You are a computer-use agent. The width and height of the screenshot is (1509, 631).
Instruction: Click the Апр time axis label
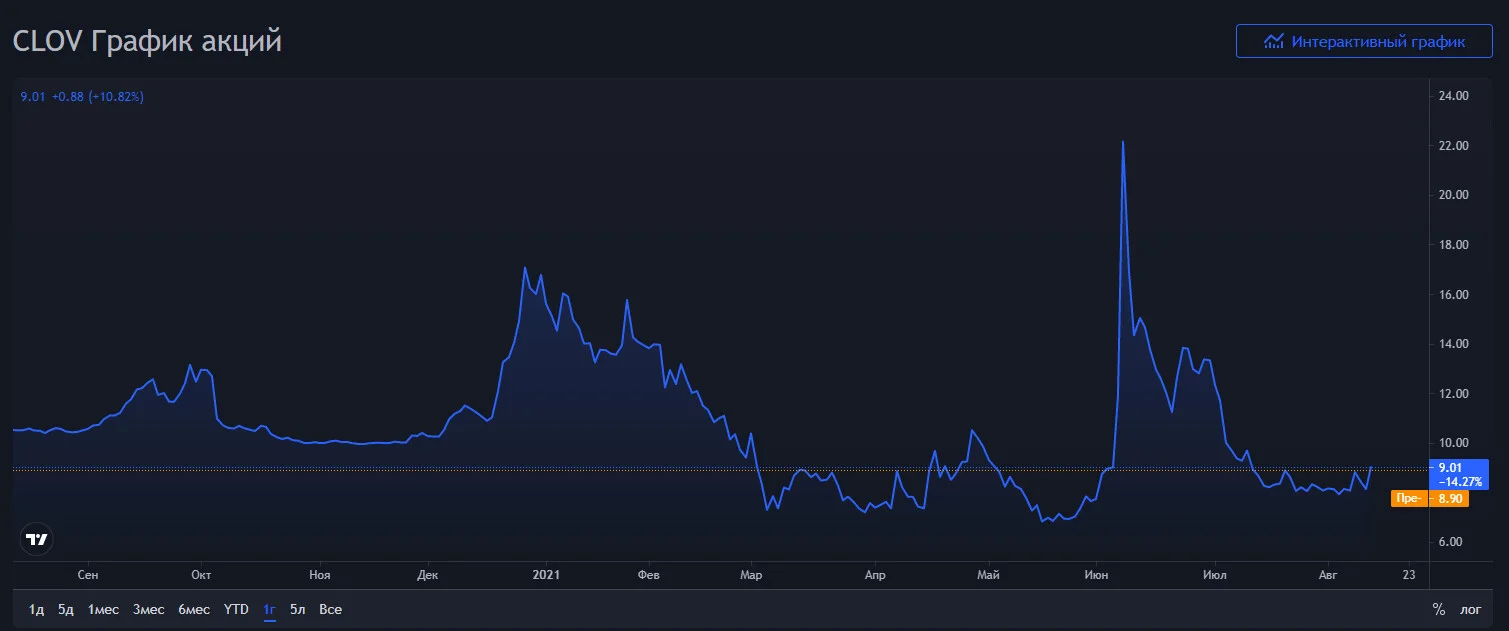(x=875, y=575)
